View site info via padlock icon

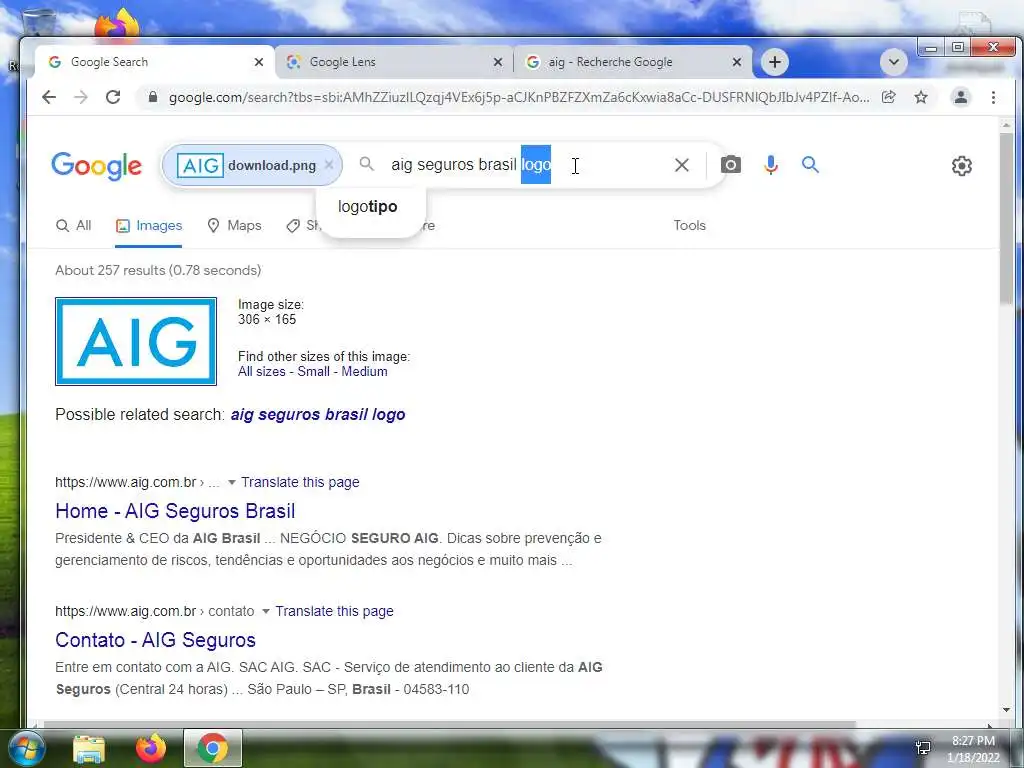(x=153, y=97)
